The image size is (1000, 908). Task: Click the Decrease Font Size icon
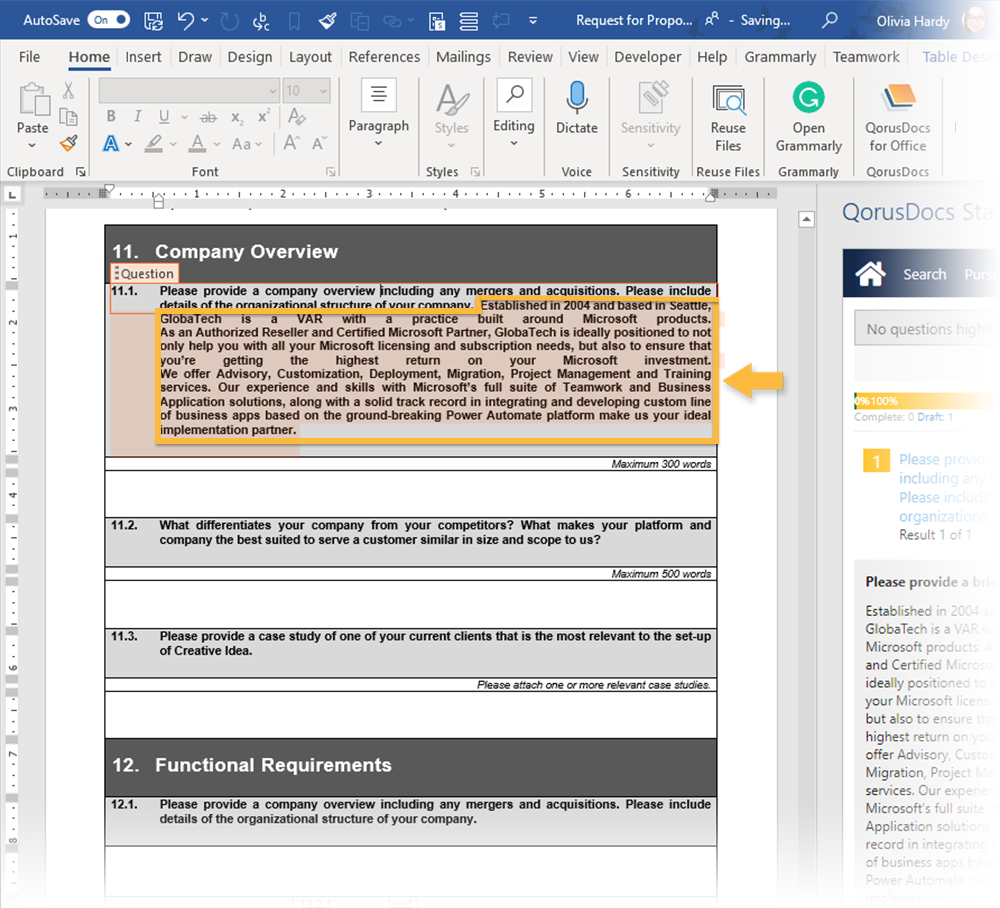point(320,143)
